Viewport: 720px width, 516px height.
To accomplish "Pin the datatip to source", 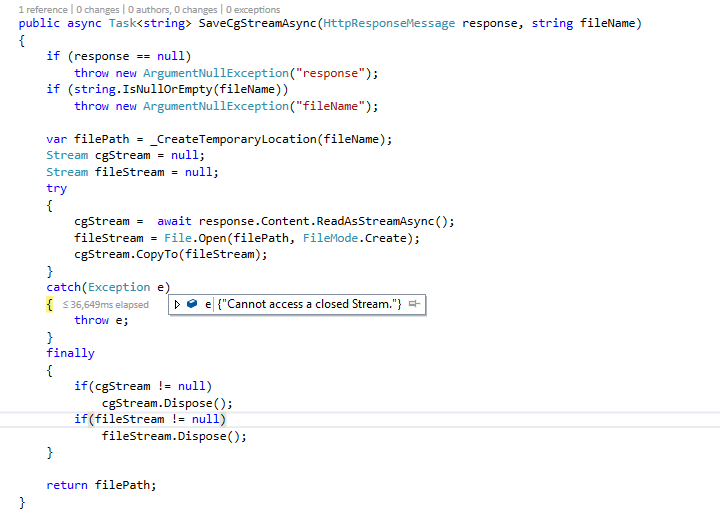I will point(413,304).
